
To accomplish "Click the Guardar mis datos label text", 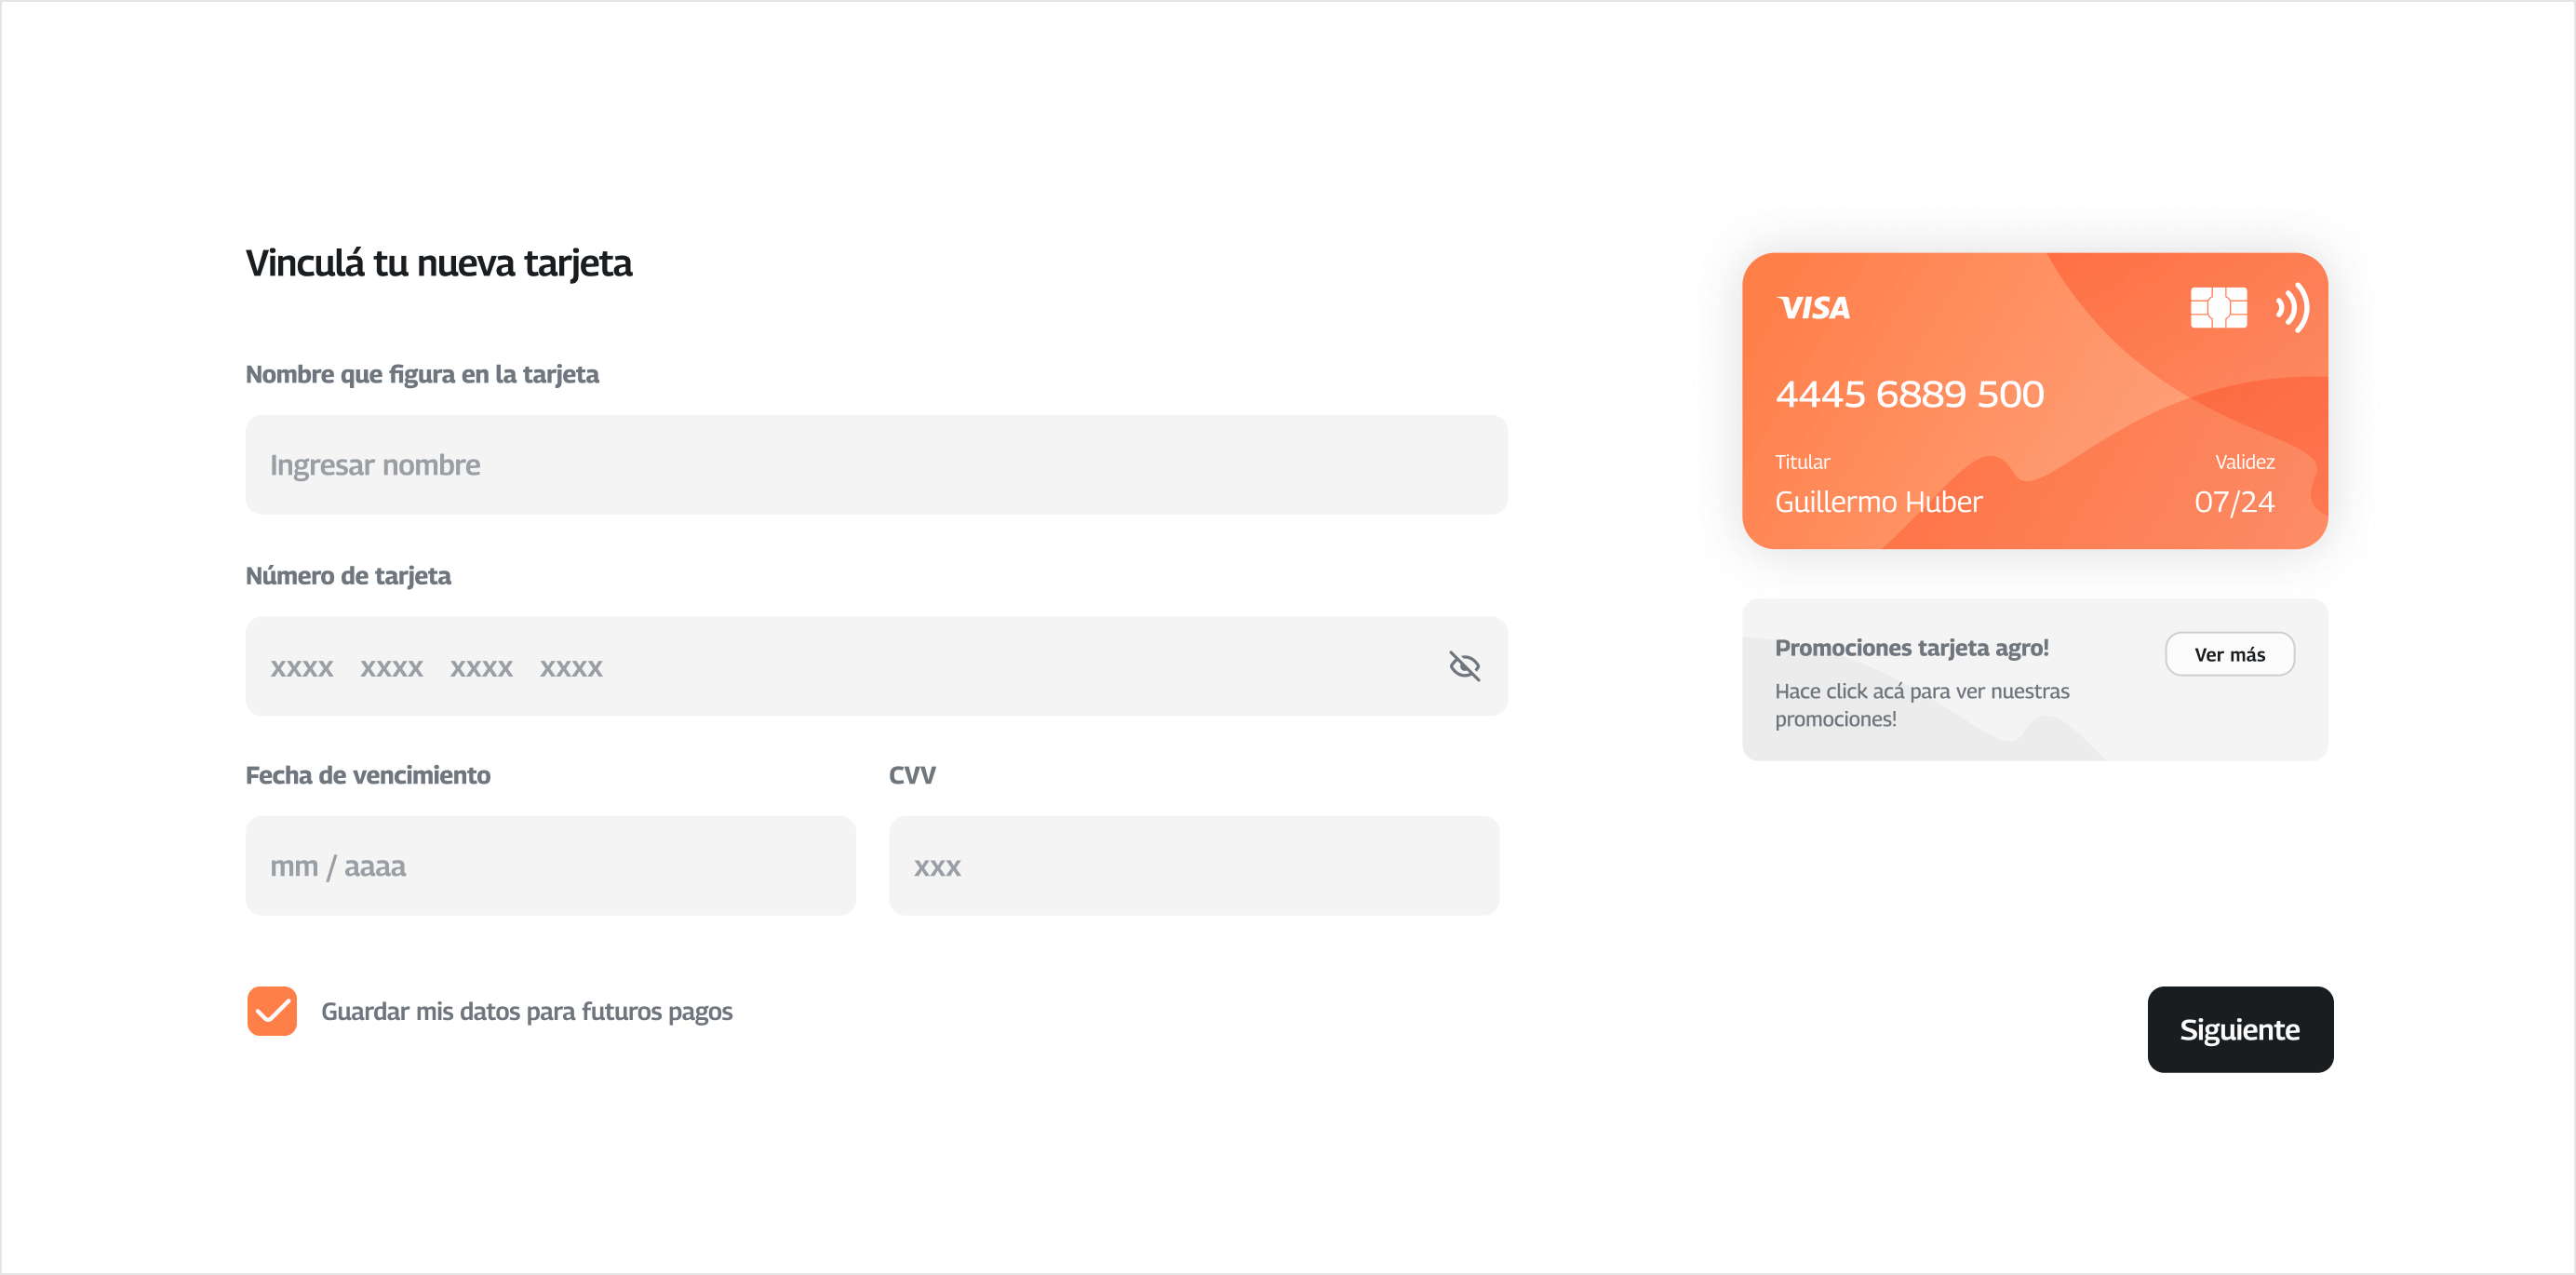I will coord(526,1011).
